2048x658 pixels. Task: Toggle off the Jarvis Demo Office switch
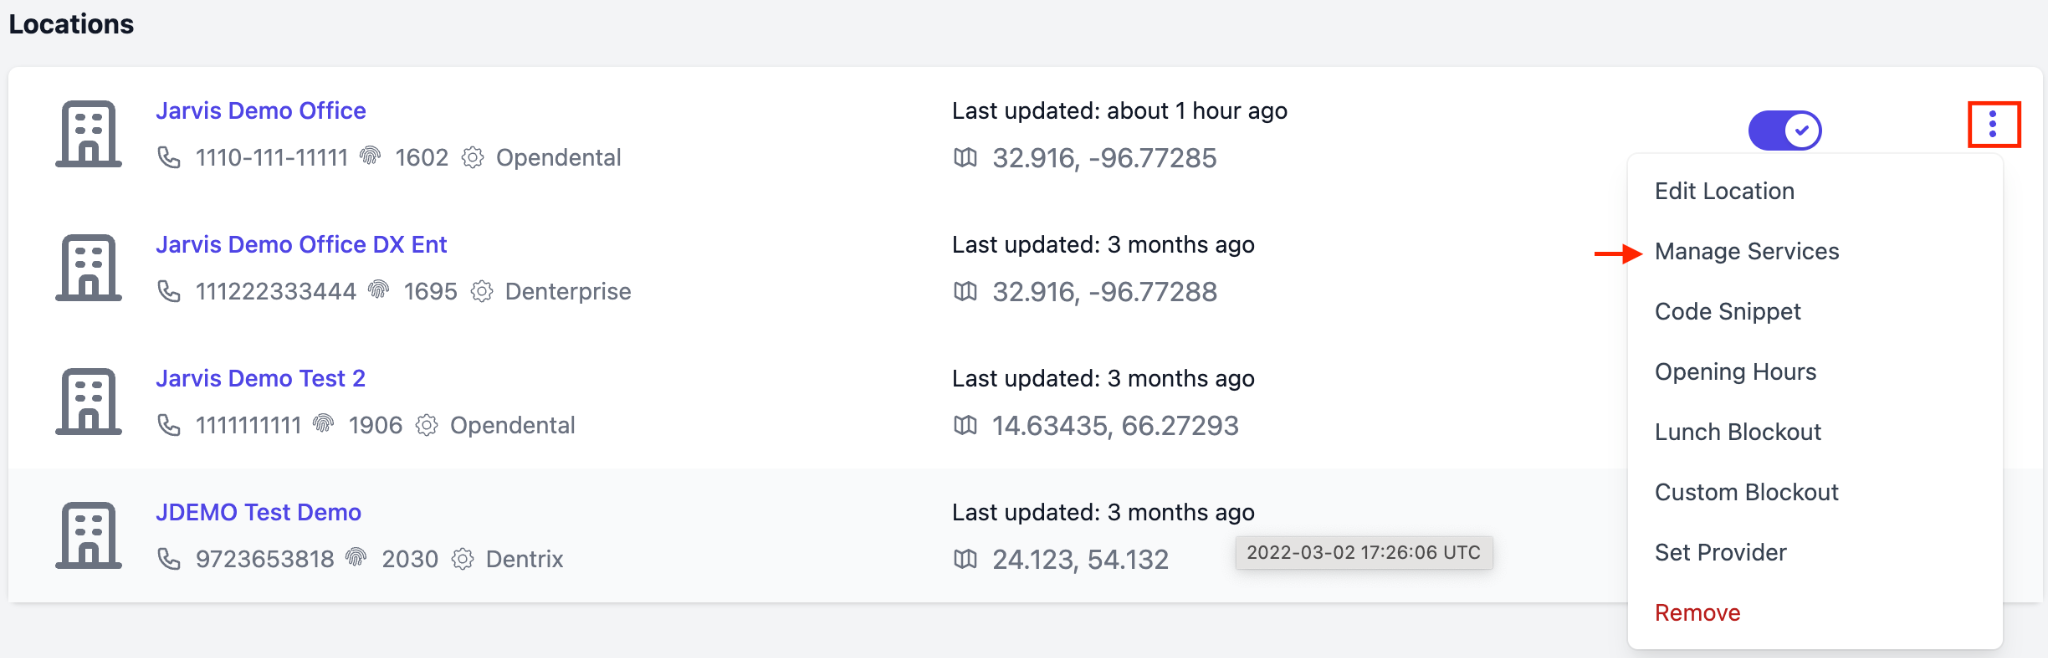pyautogui.click(x=1785, y=130)
